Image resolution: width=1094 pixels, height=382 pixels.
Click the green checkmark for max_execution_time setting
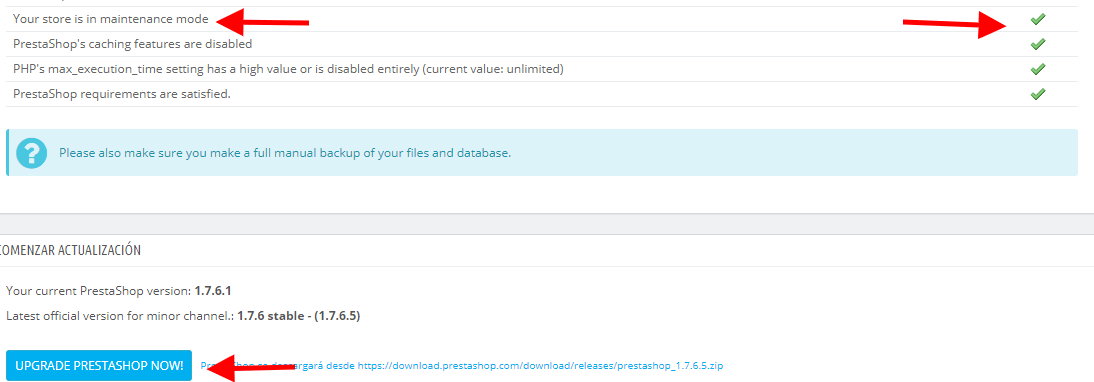[x=1037, y=69]
